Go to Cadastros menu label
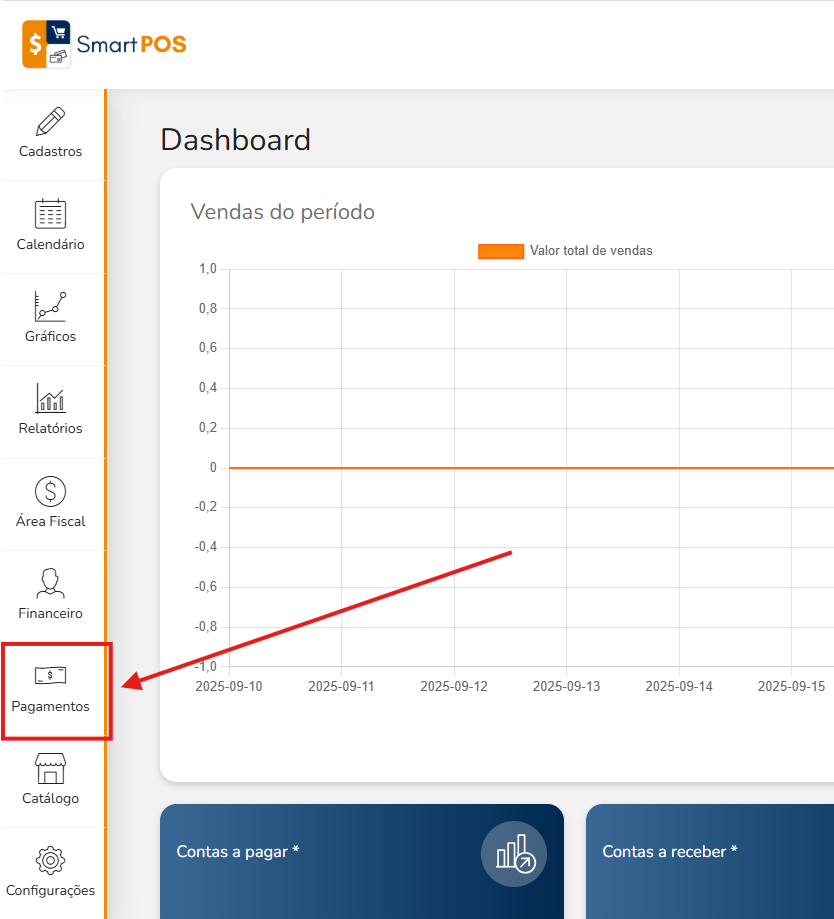This screenshot has height=919, width=834. click(50, 151)
